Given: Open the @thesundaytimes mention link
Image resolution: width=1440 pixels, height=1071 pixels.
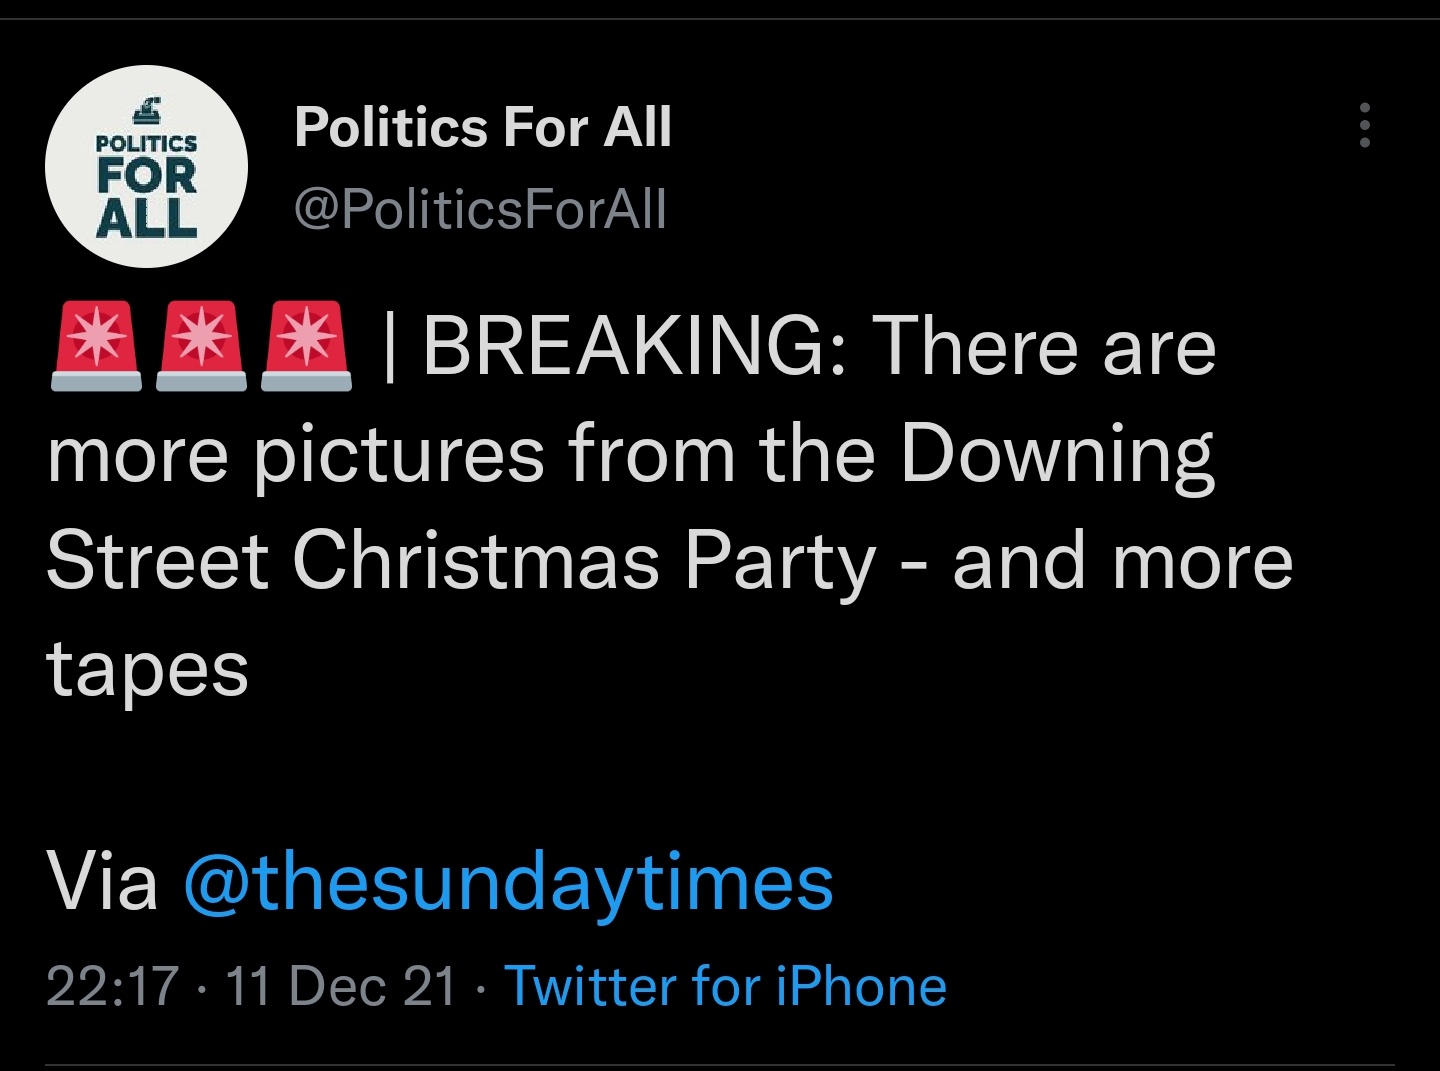Looking at the screenshot, I should click(508, 882).
